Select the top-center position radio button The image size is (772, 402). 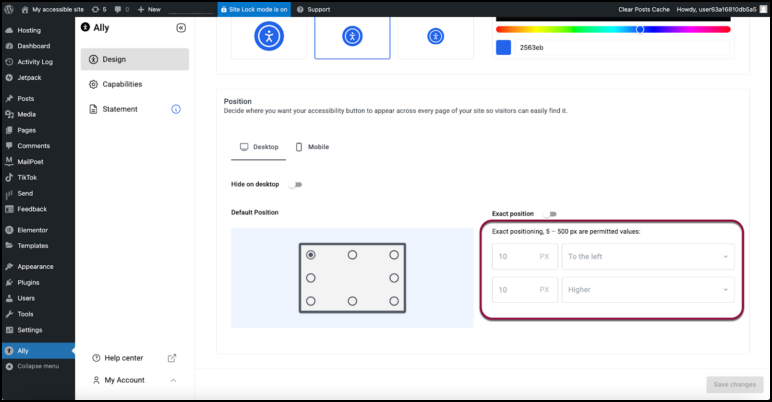click(x=352, y=255)
